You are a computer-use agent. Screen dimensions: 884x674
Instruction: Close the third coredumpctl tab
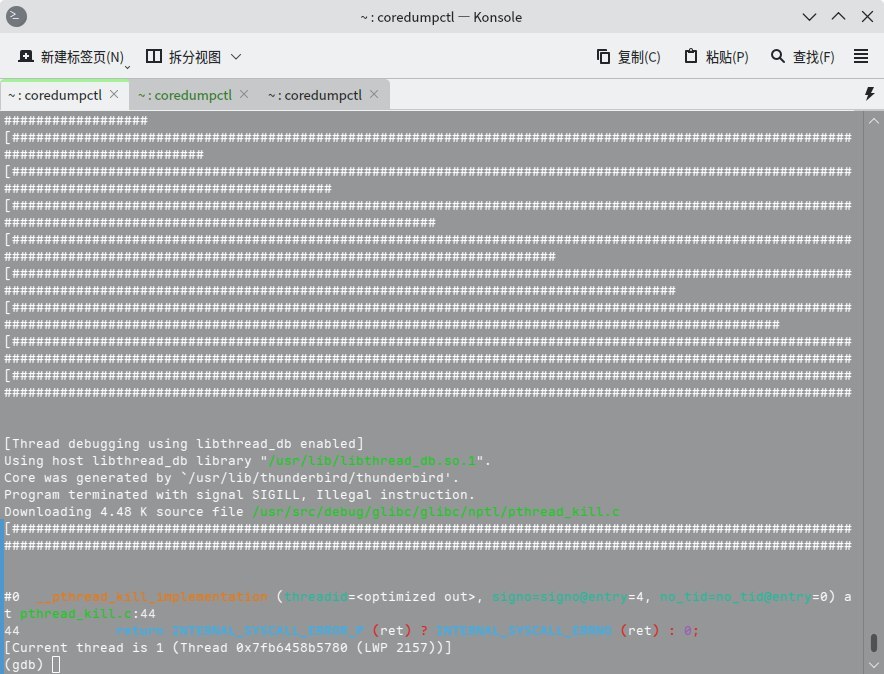click(x=374, y=95)
